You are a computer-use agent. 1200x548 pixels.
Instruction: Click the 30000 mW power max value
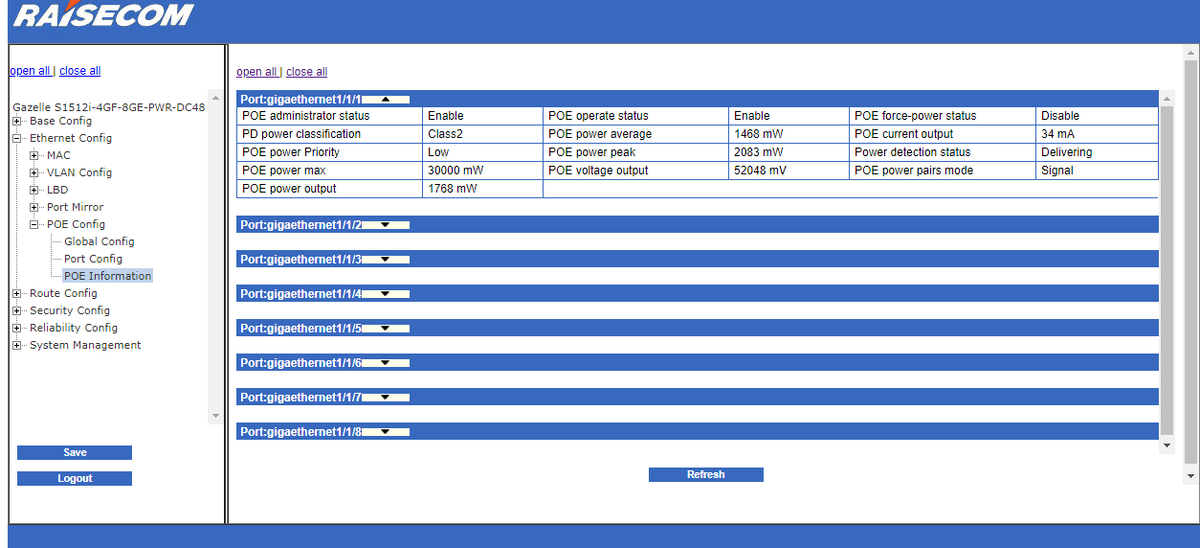(x=455, y=171)
